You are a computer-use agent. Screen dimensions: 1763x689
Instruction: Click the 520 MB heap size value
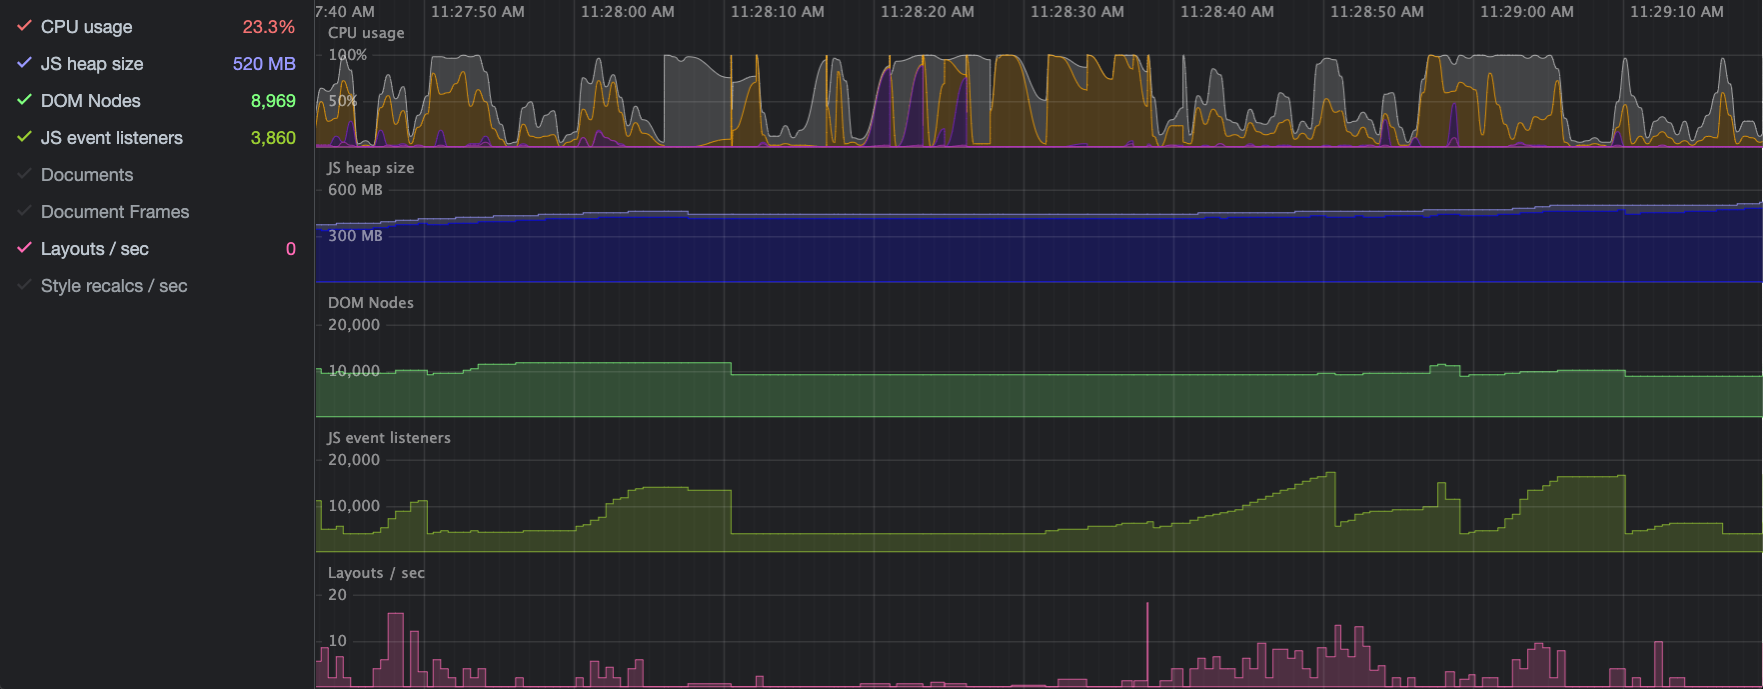(264, 64)
